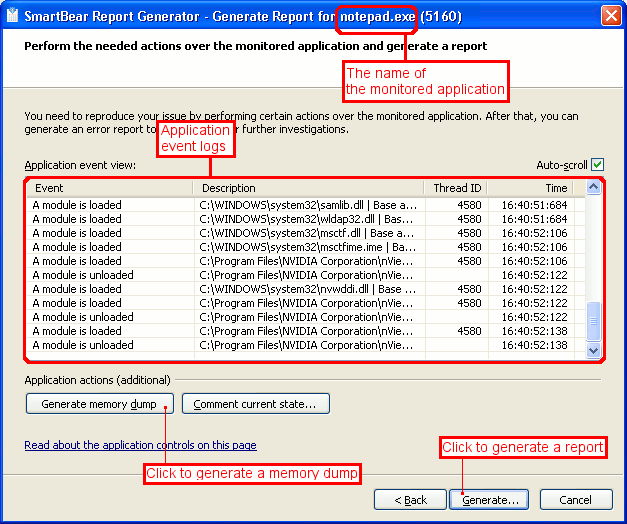Uncheck the Auto-scroll checkbox
Viewport: 627px width, 524px height.
click(x=597, y=165)
